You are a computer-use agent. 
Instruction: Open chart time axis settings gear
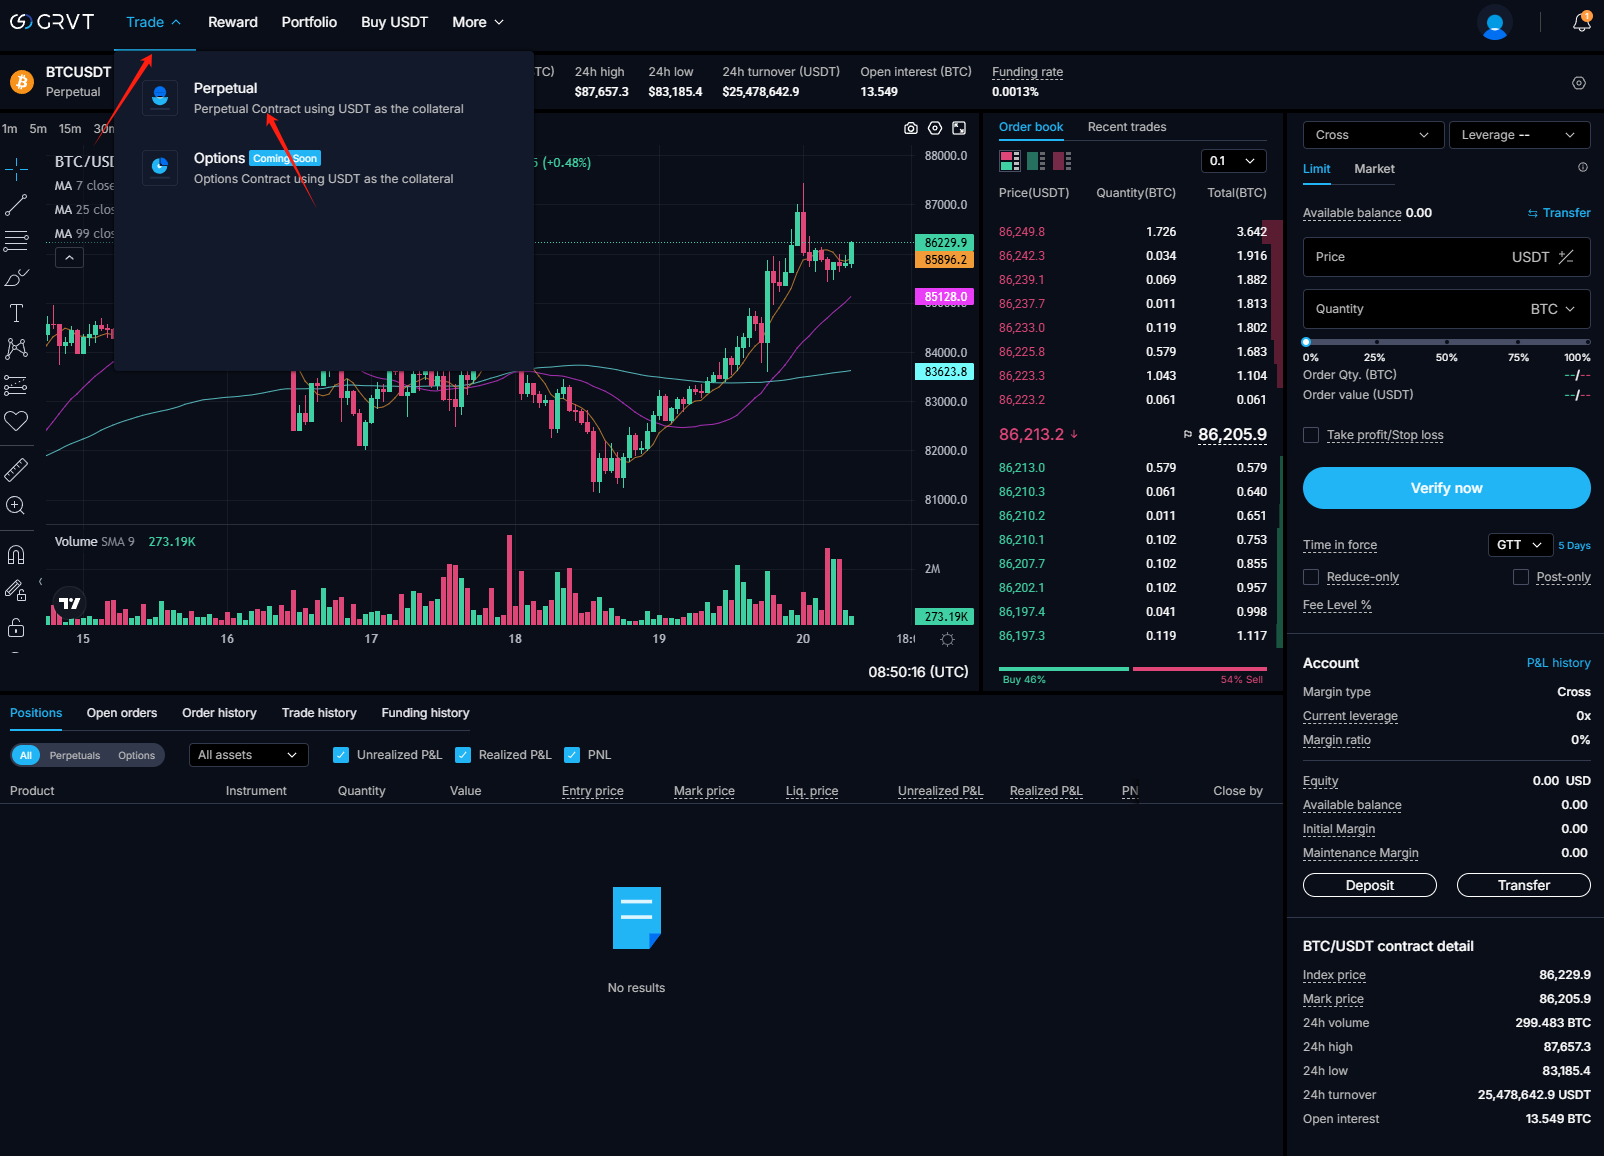coord(948,639)
